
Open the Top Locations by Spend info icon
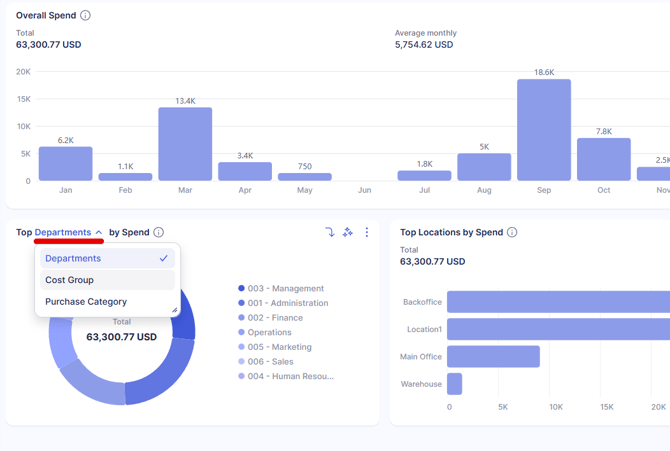tap(512, 232)
